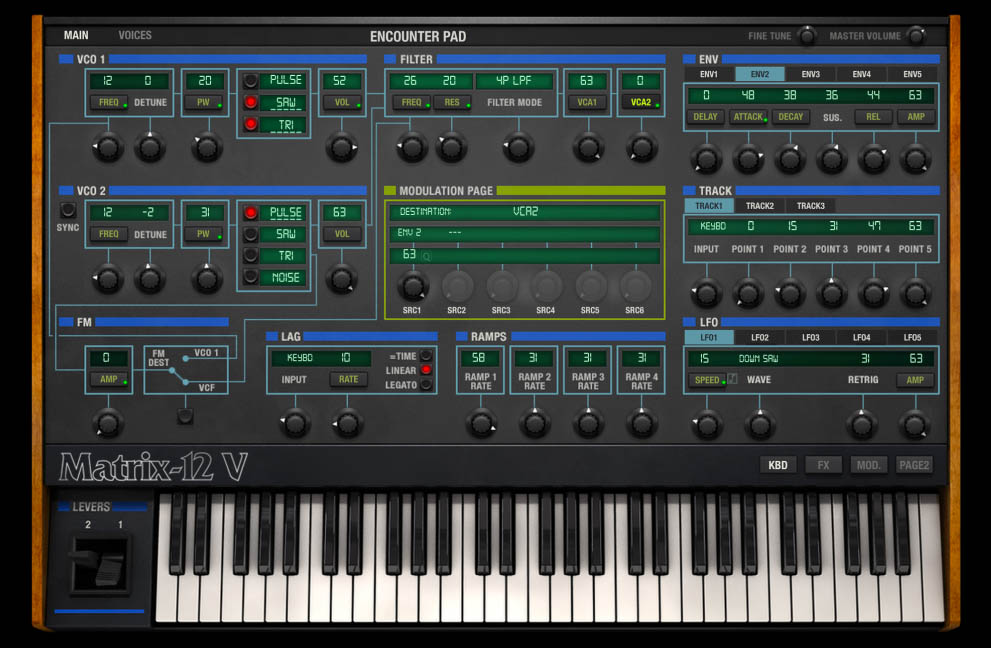This screenshot has height=648, width=991.
Task: Click the LFO retrig knob
Action: point(861,424)
